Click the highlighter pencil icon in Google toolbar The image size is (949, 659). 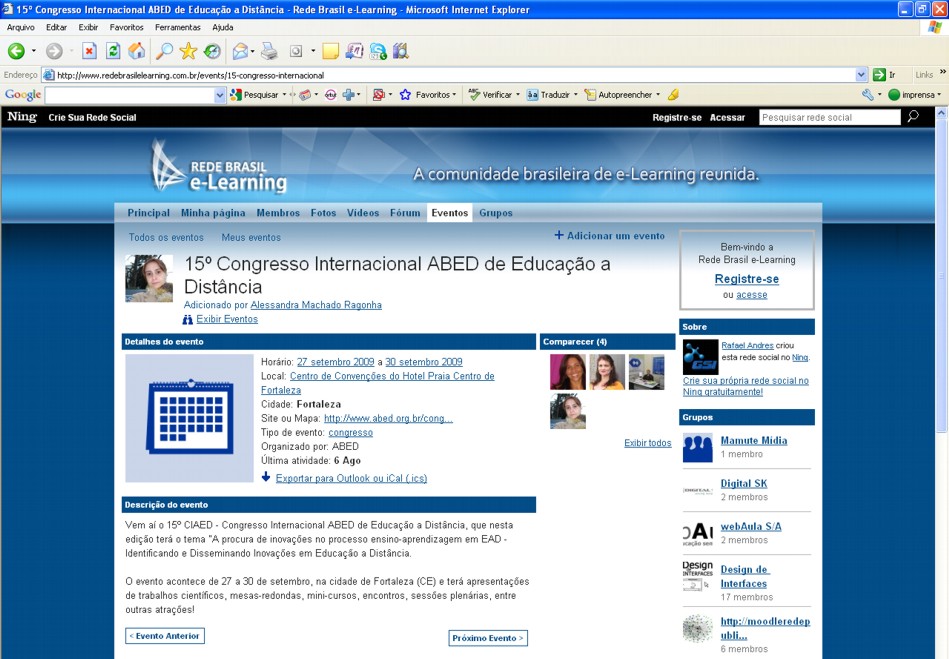[x=673, y=95]
